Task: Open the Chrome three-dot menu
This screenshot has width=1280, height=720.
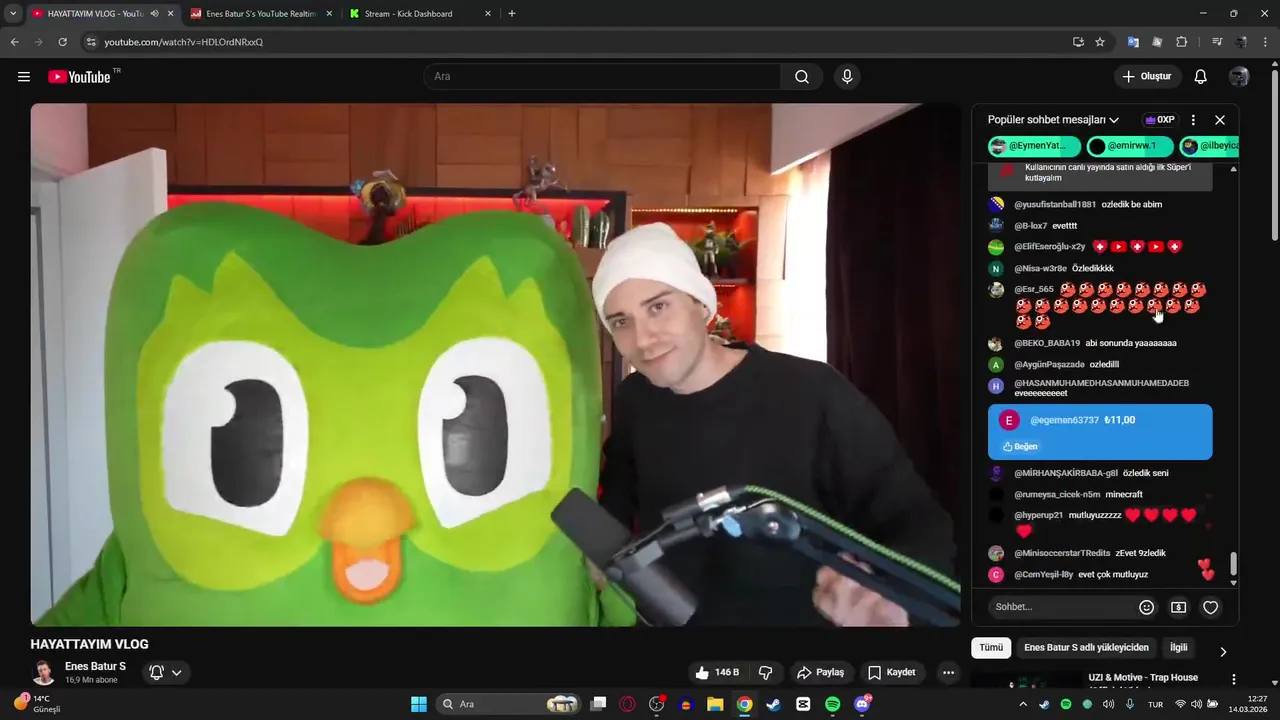Action: click(x=1266, y=42)
